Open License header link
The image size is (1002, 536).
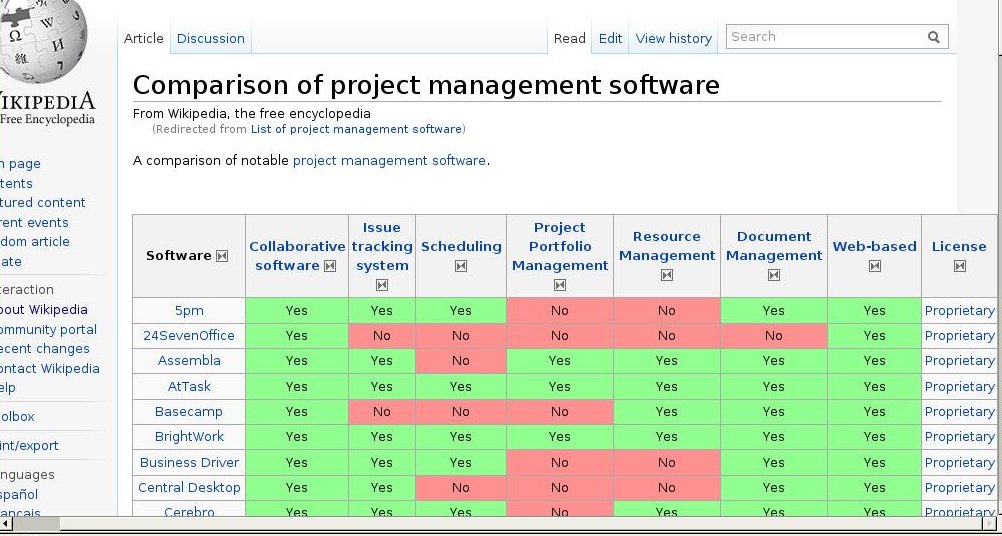point(959,246)
